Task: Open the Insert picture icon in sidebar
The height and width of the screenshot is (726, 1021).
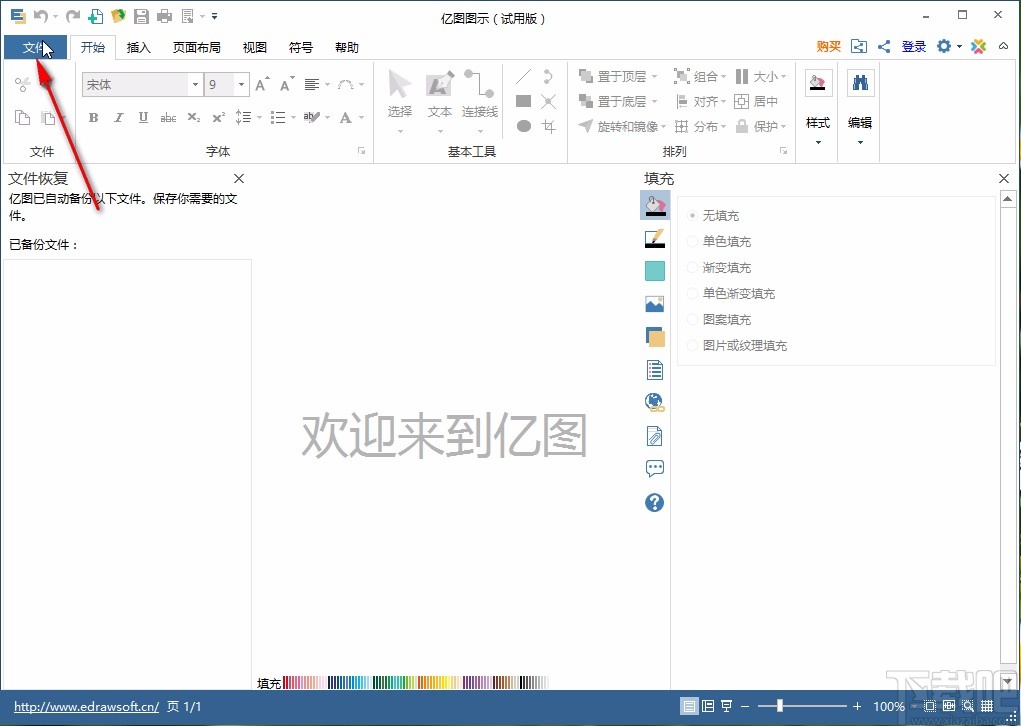Action: 654,303
